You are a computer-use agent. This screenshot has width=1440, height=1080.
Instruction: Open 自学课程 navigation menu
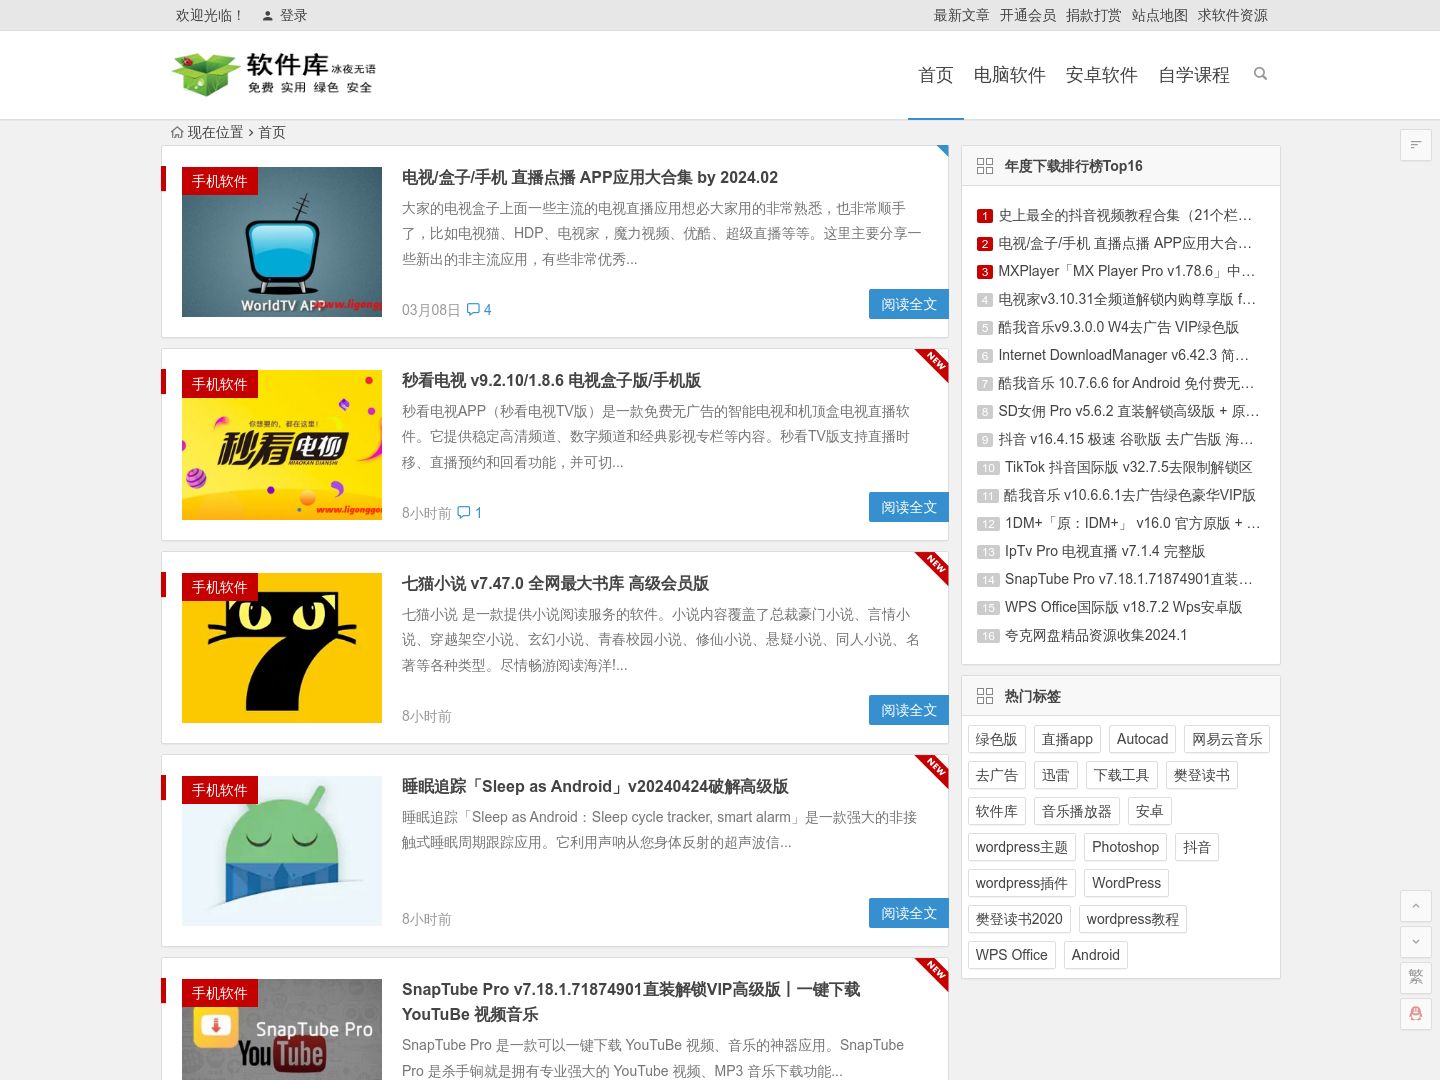pos(1194,75)
